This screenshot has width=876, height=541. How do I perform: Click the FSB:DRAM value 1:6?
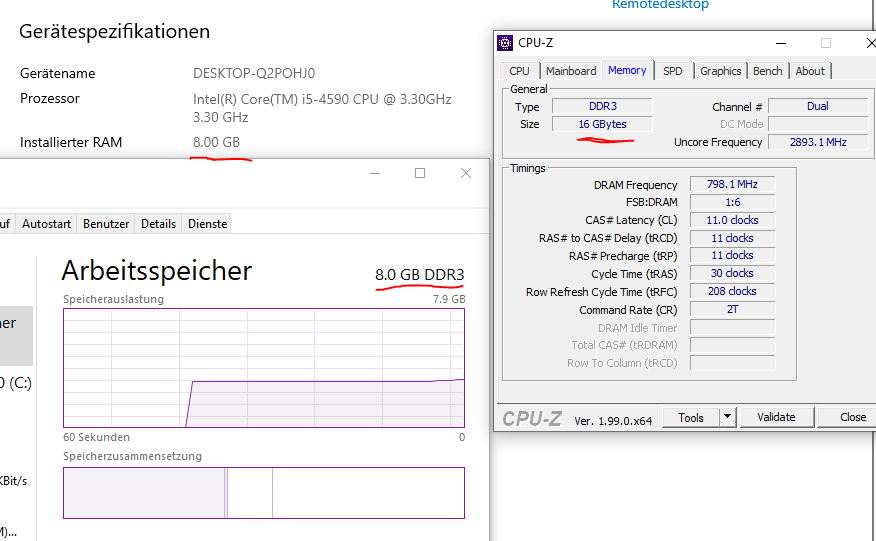(x=732, y=202)
